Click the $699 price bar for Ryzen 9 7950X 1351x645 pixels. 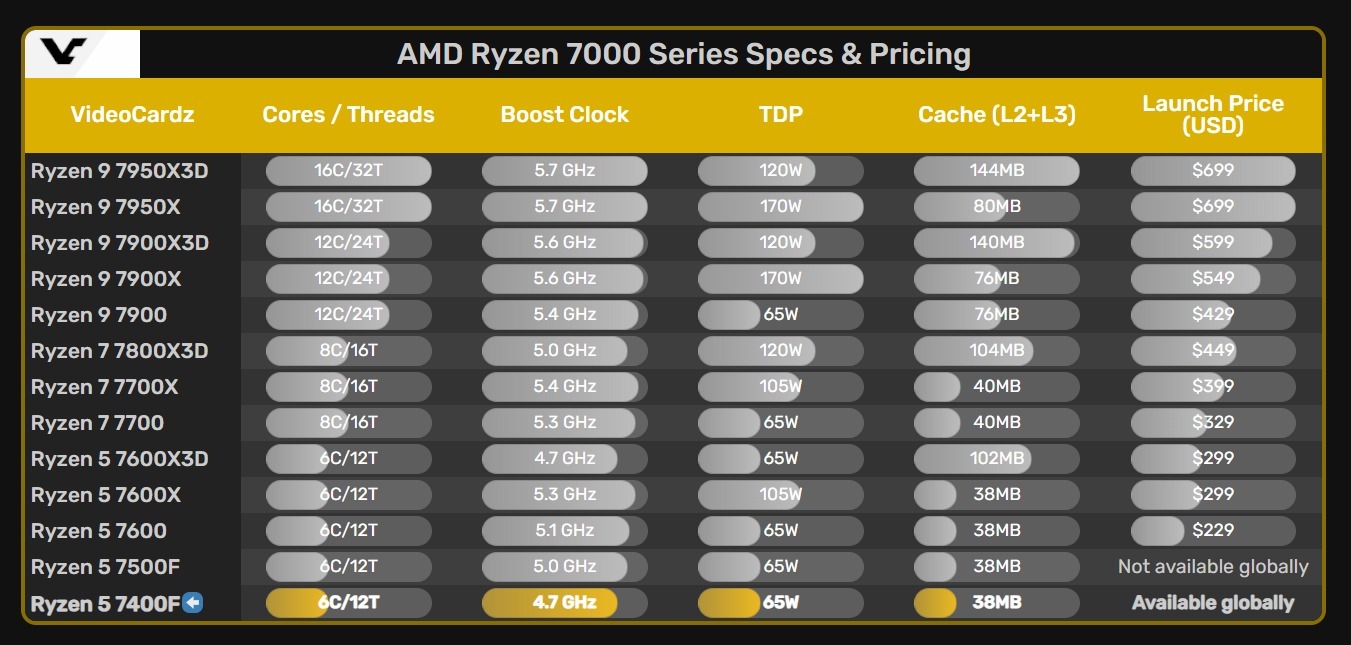coord(1212,207)
